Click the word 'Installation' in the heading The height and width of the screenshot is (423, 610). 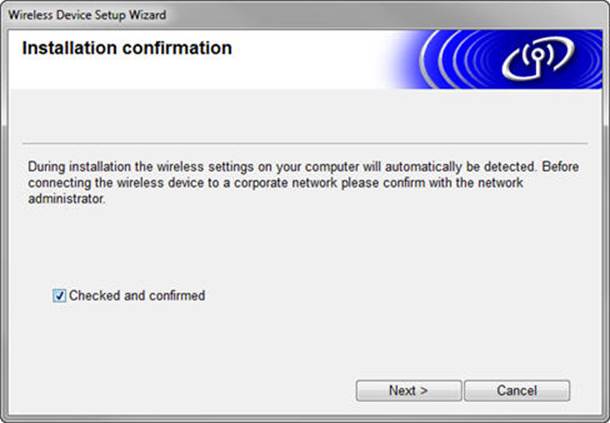coord(70,48)
